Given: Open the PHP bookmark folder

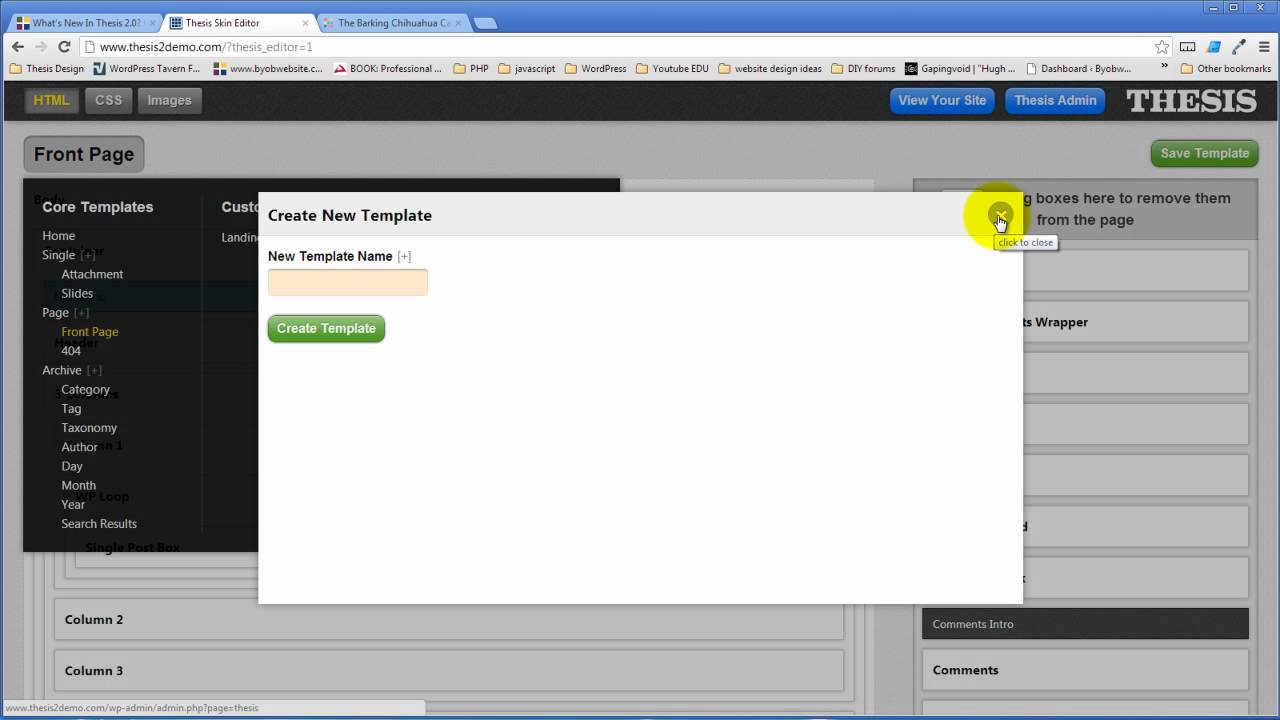Looking at the screenshot, I should [x=471, y=69].
